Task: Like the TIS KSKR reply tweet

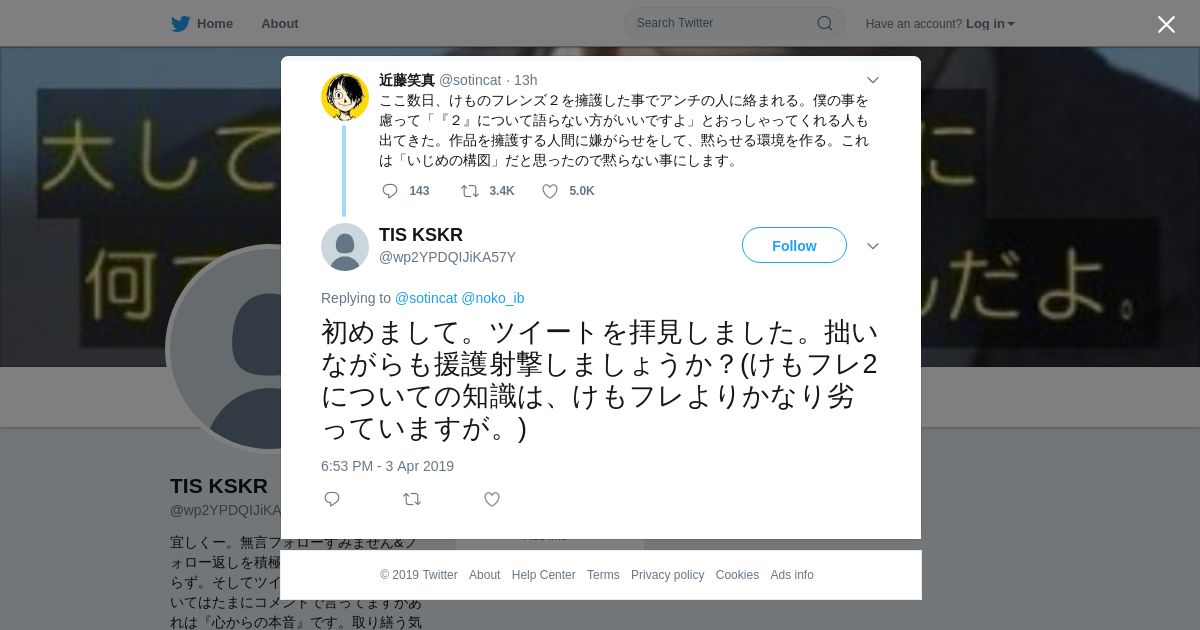Action: (492, 499)
